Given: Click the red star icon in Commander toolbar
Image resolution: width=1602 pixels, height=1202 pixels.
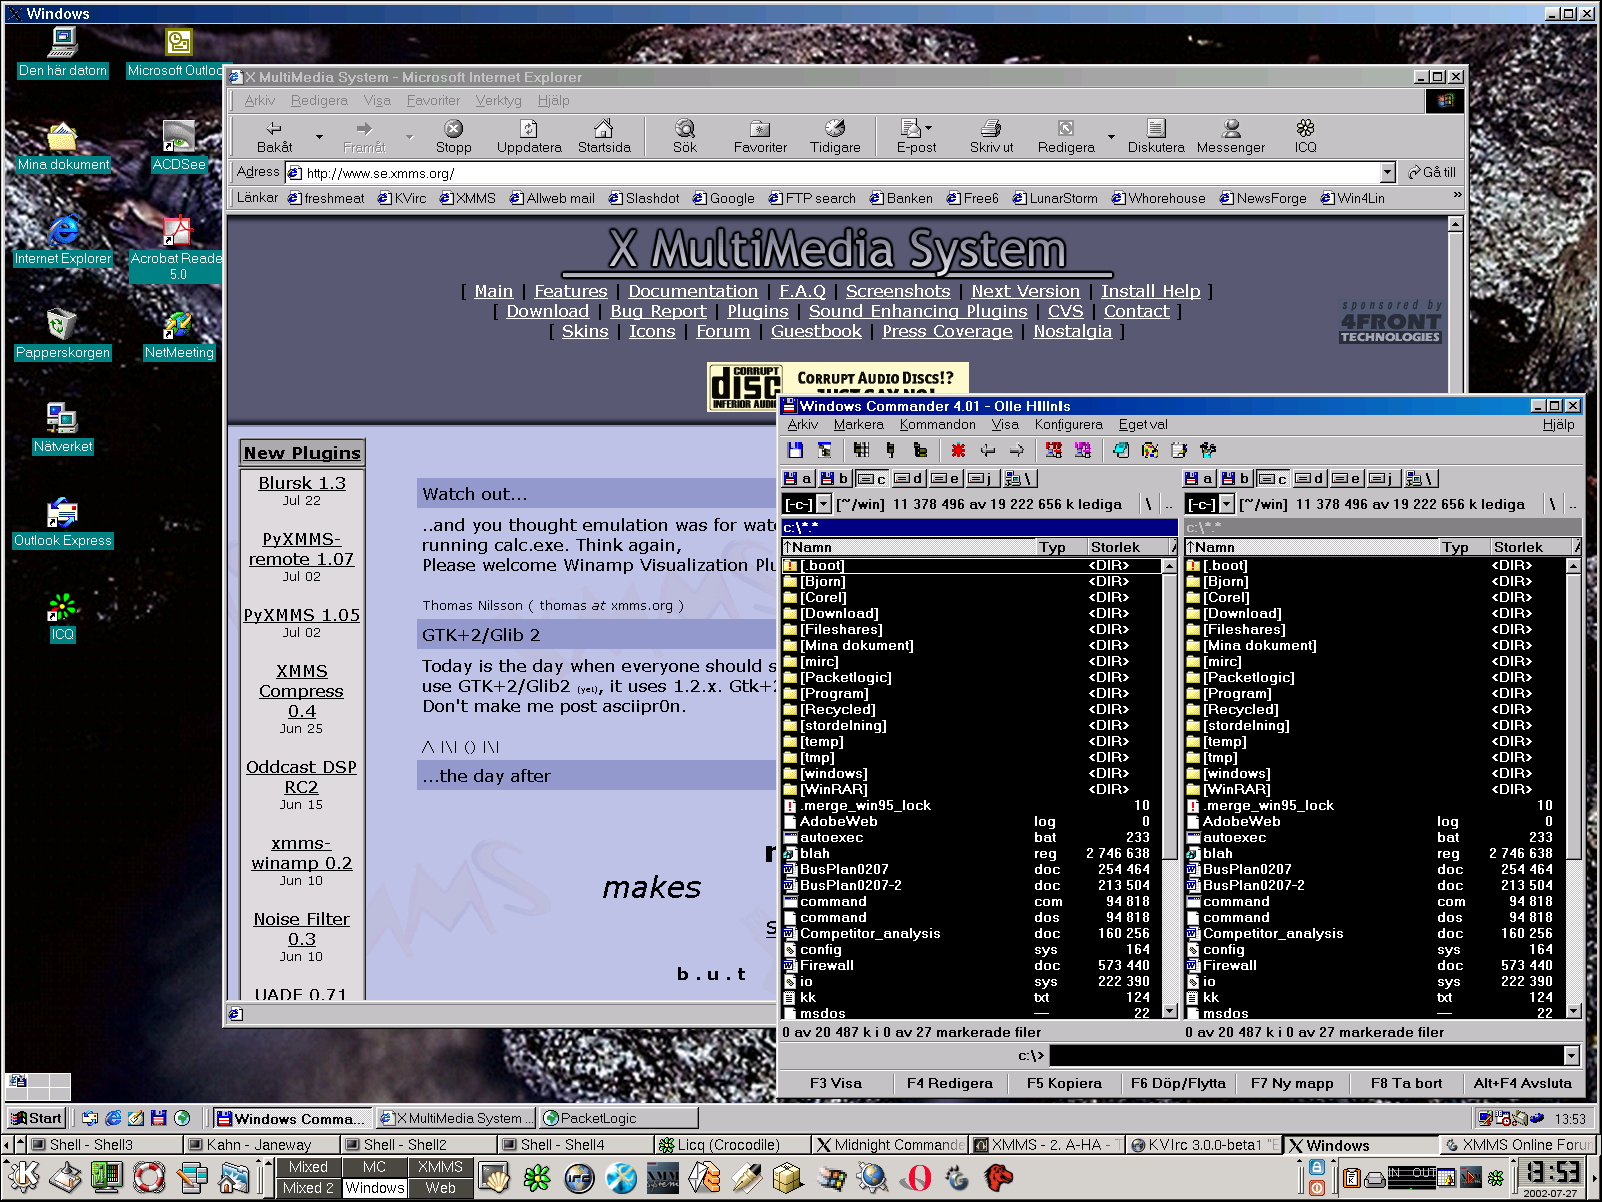Looking at the screenshot, I should [958, 451].
